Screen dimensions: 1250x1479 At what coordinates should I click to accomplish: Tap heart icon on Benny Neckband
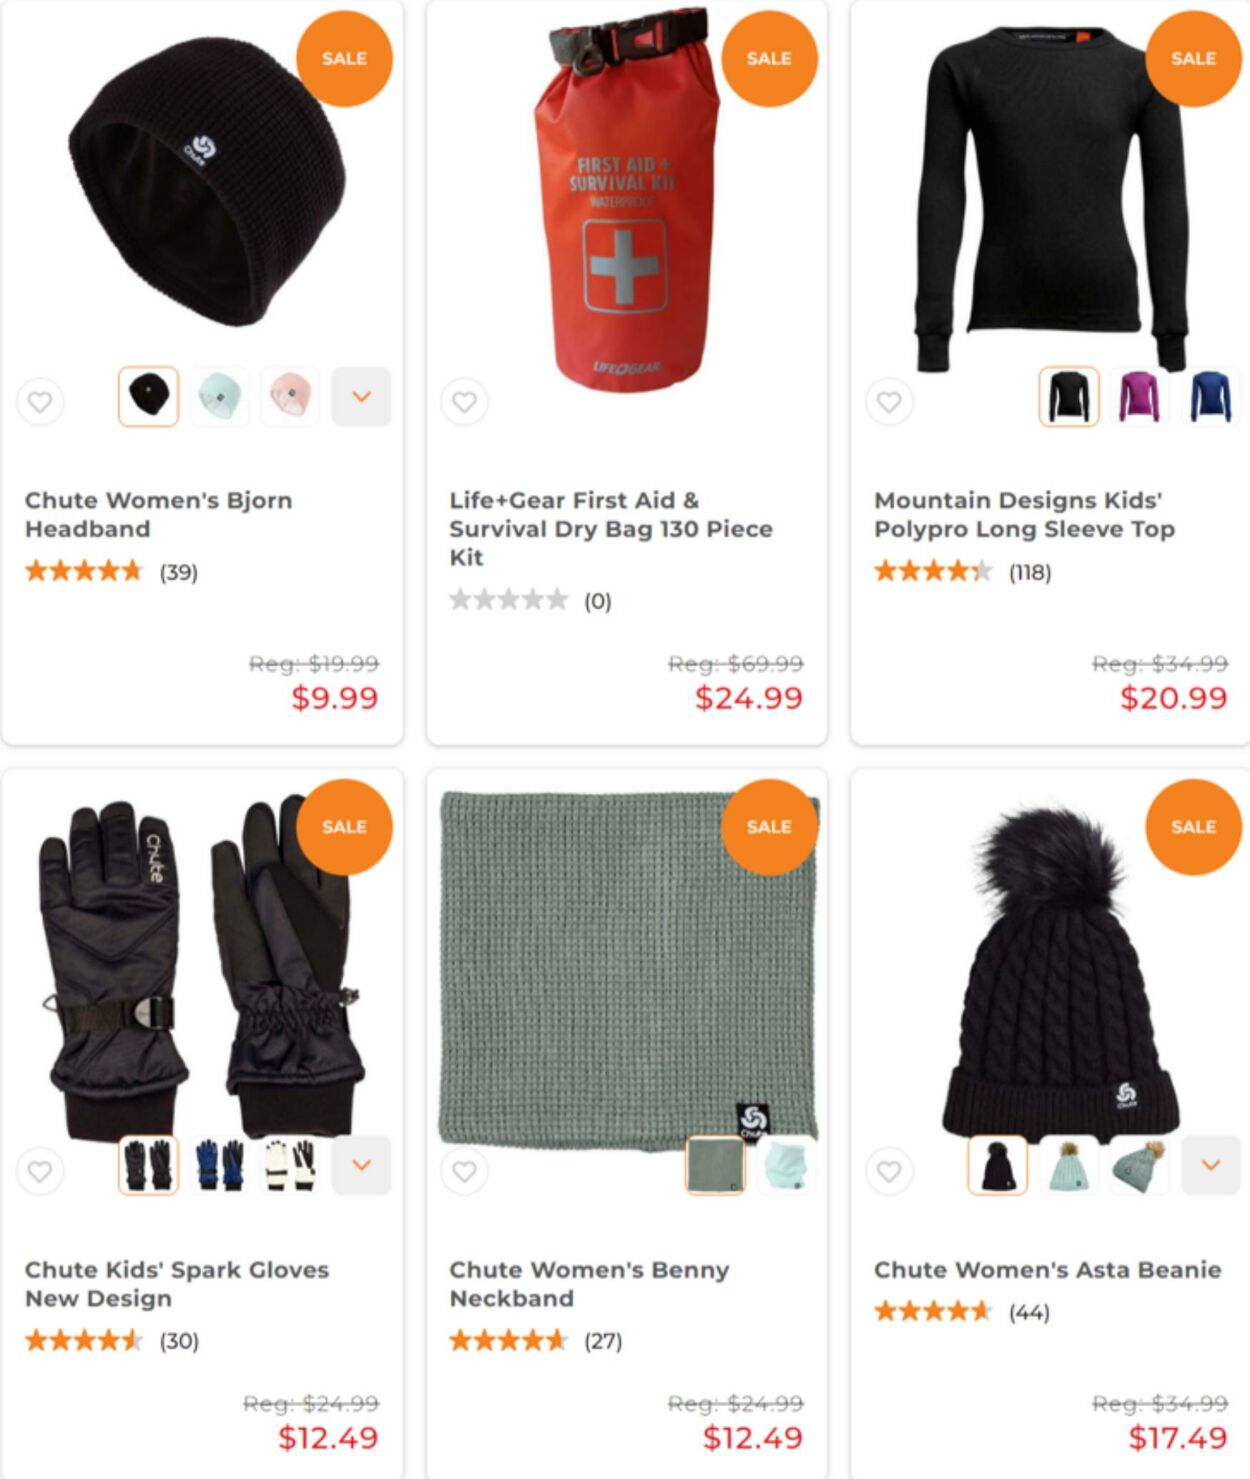tap(464, 1171)
